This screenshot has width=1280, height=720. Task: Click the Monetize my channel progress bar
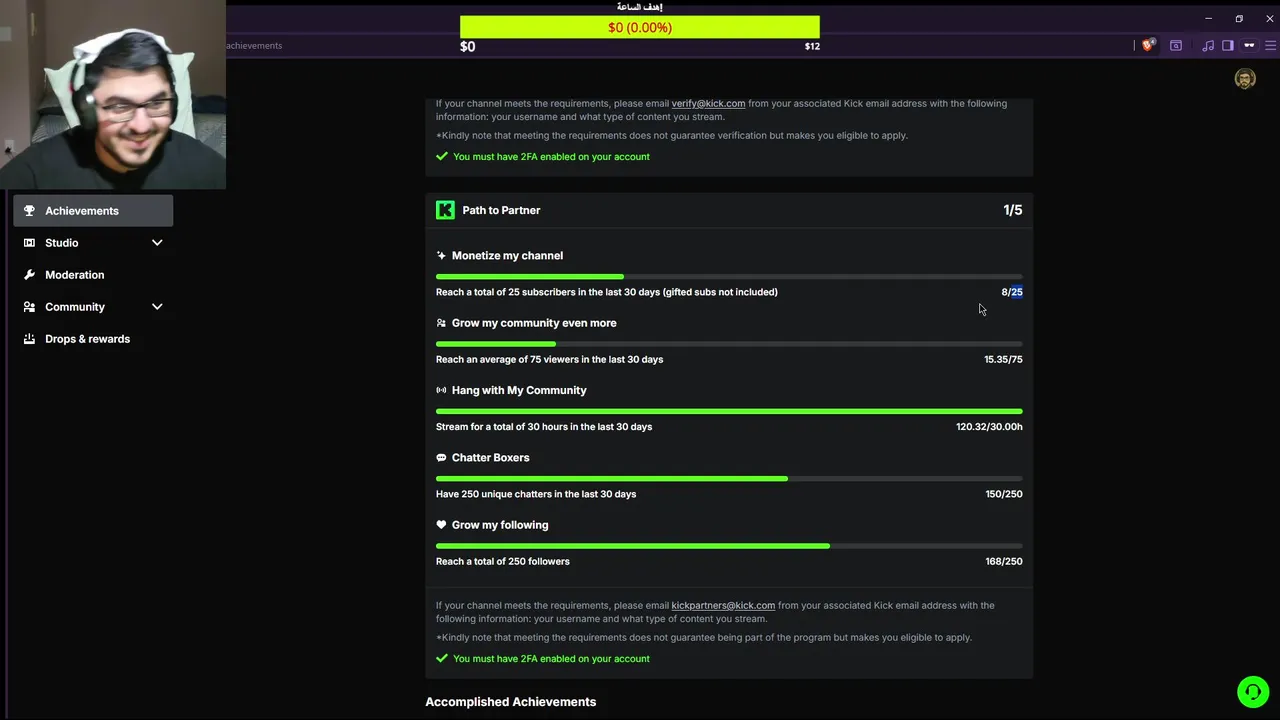click(729, 277)
